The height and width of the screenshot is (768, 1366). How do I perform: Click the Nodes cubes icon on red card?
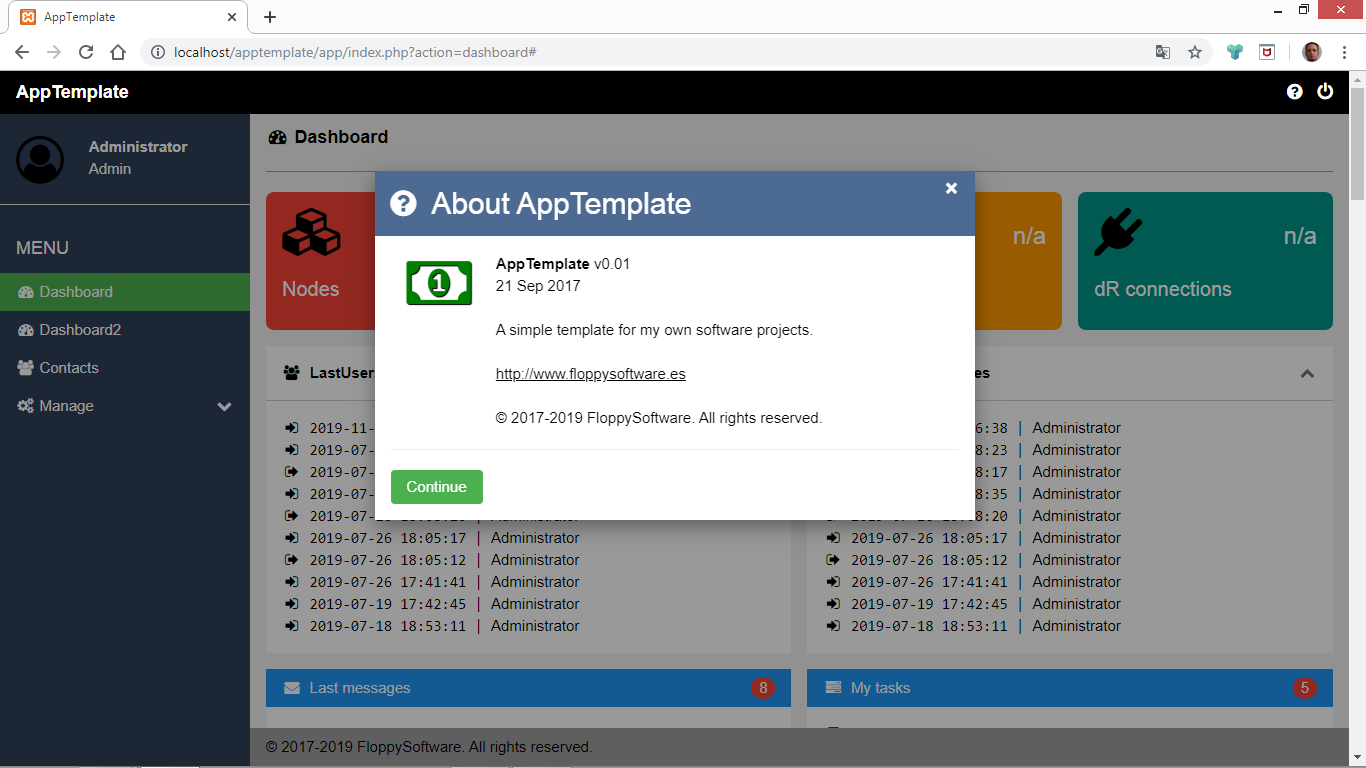point(311,232)
